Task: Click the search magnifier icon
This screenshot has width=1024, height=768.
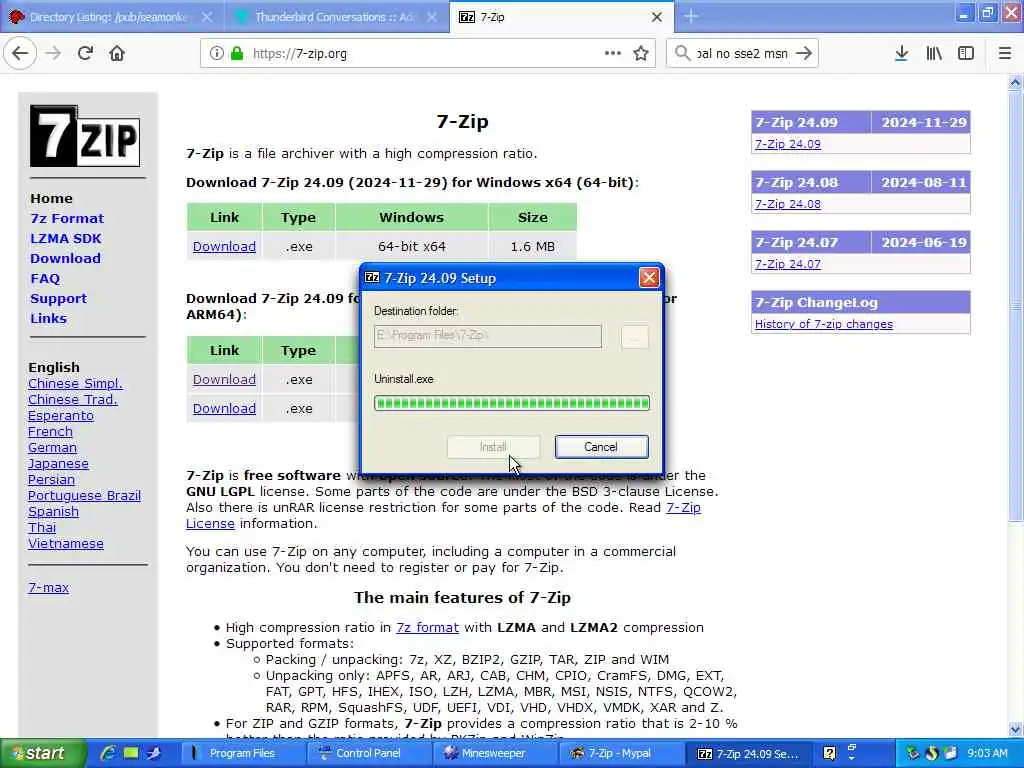Action: 682,54
